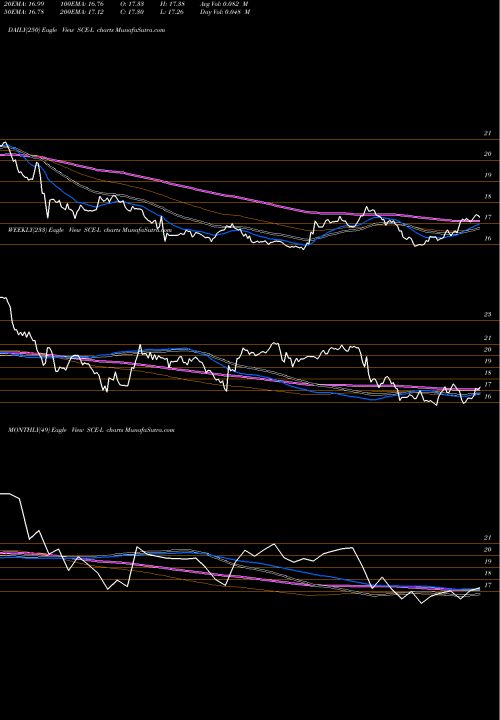Image resolution: width=500 pixels, height=720 pixels.
Task: Click the 20EMA: 16.99 value
Action: pos(24,4)
